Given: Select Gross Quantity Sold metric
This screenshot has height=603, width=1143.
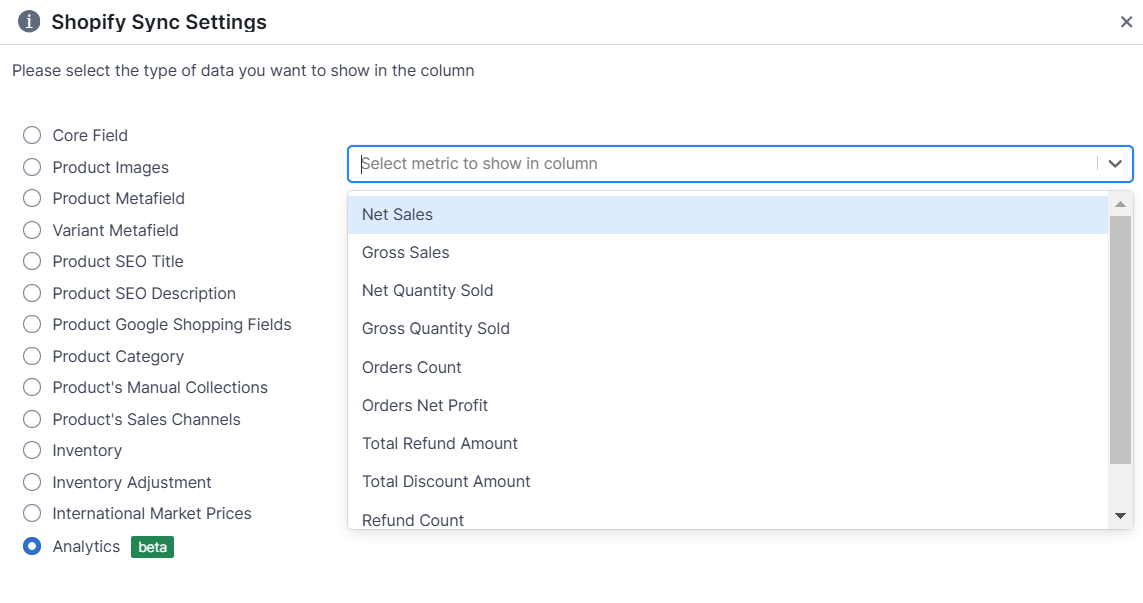Looking at the screenshot, I should pos(435,328).
